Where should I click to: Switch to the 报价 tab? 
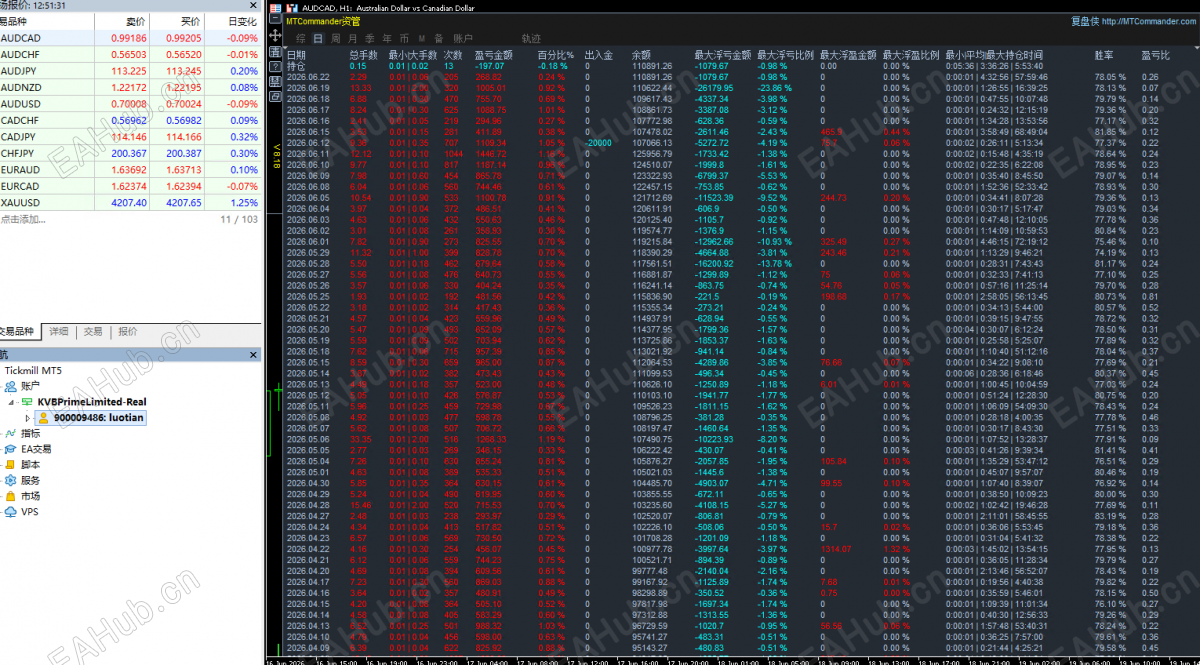pyautogui.click(x=128, y=331)
